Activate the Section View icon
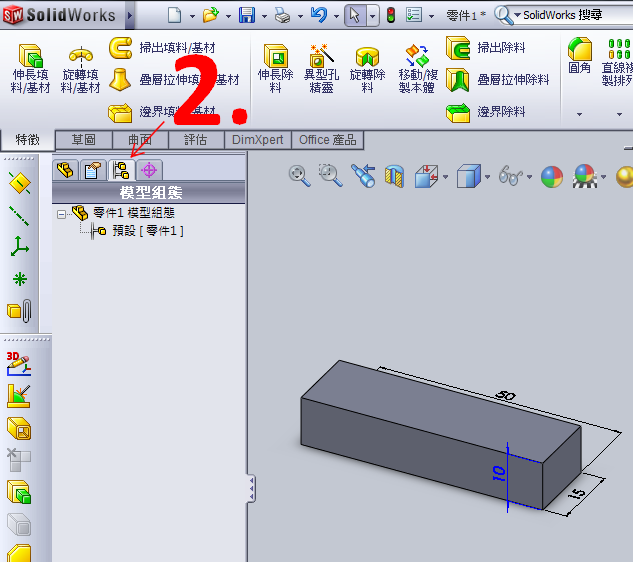 [395, 177]
